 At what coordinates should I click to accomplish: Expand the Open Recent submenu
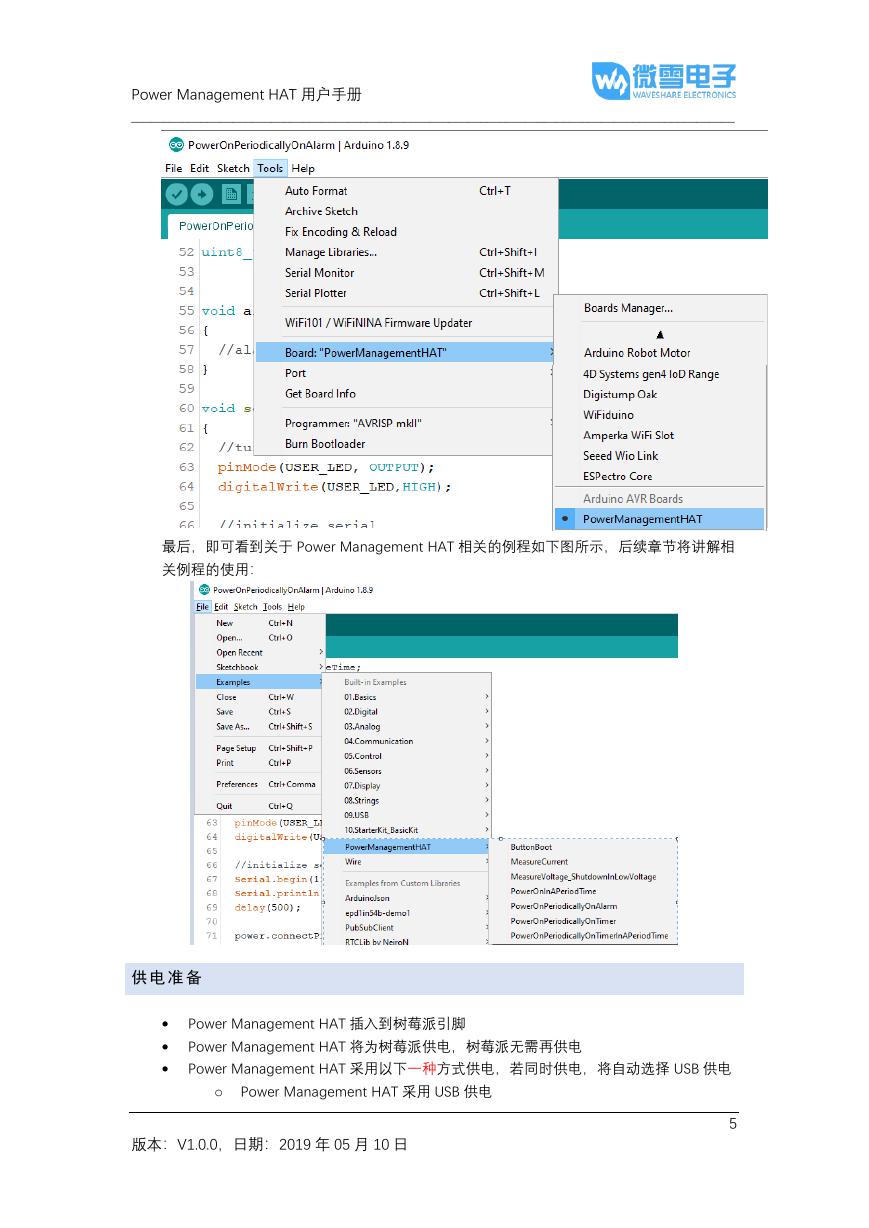point(259,652)
